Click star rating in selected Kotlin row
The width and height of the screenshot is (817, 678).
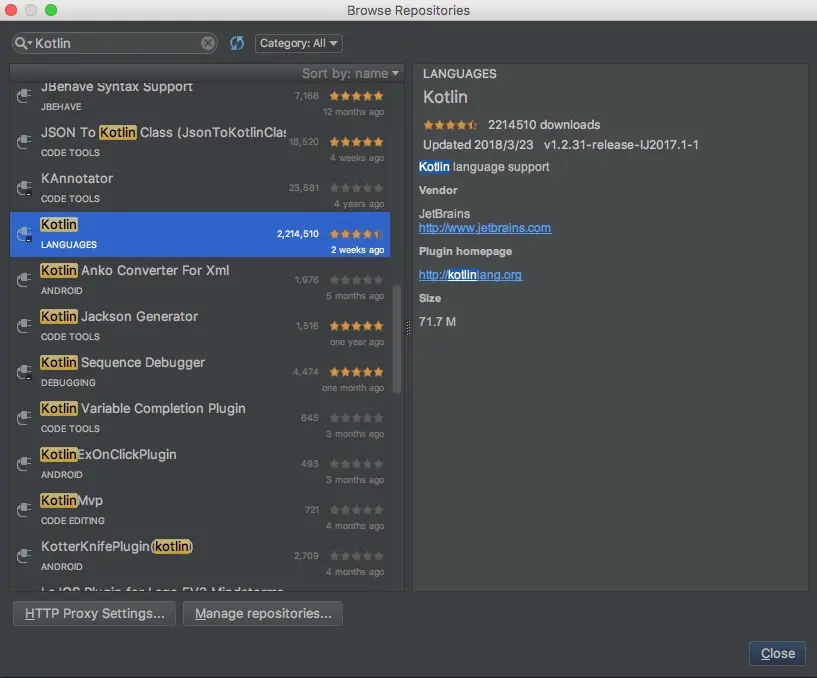pyautogui.click(x=356, y=234)
